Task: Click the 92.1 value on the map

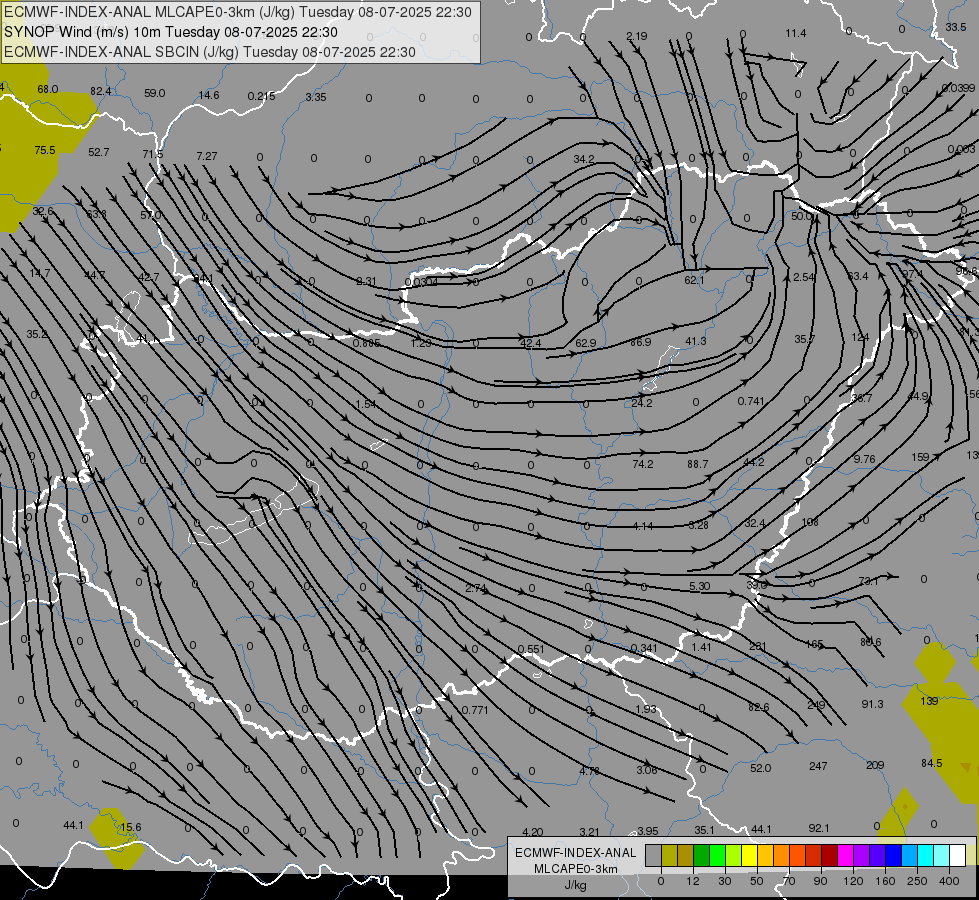Action: [x=819, y=828]
